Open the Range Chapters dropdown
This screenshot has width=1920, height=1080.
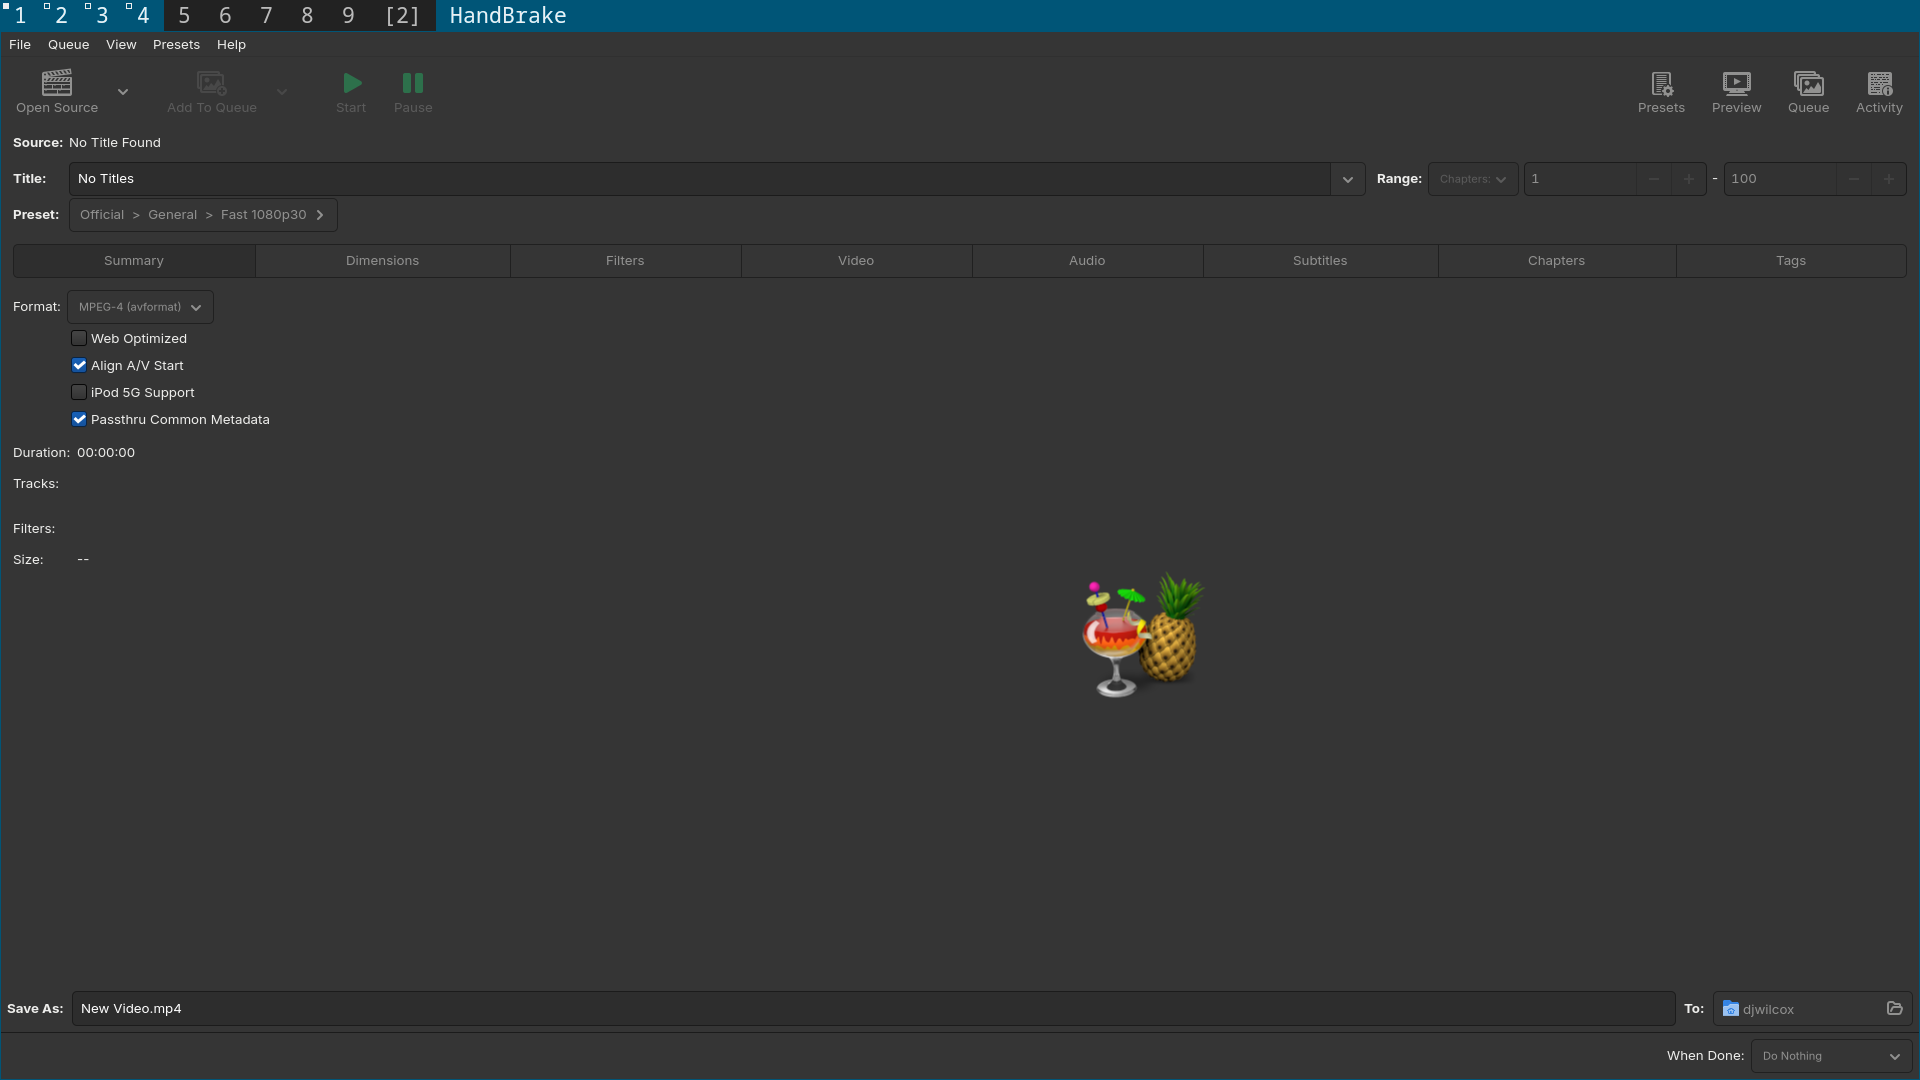[x=1473, y=179]
